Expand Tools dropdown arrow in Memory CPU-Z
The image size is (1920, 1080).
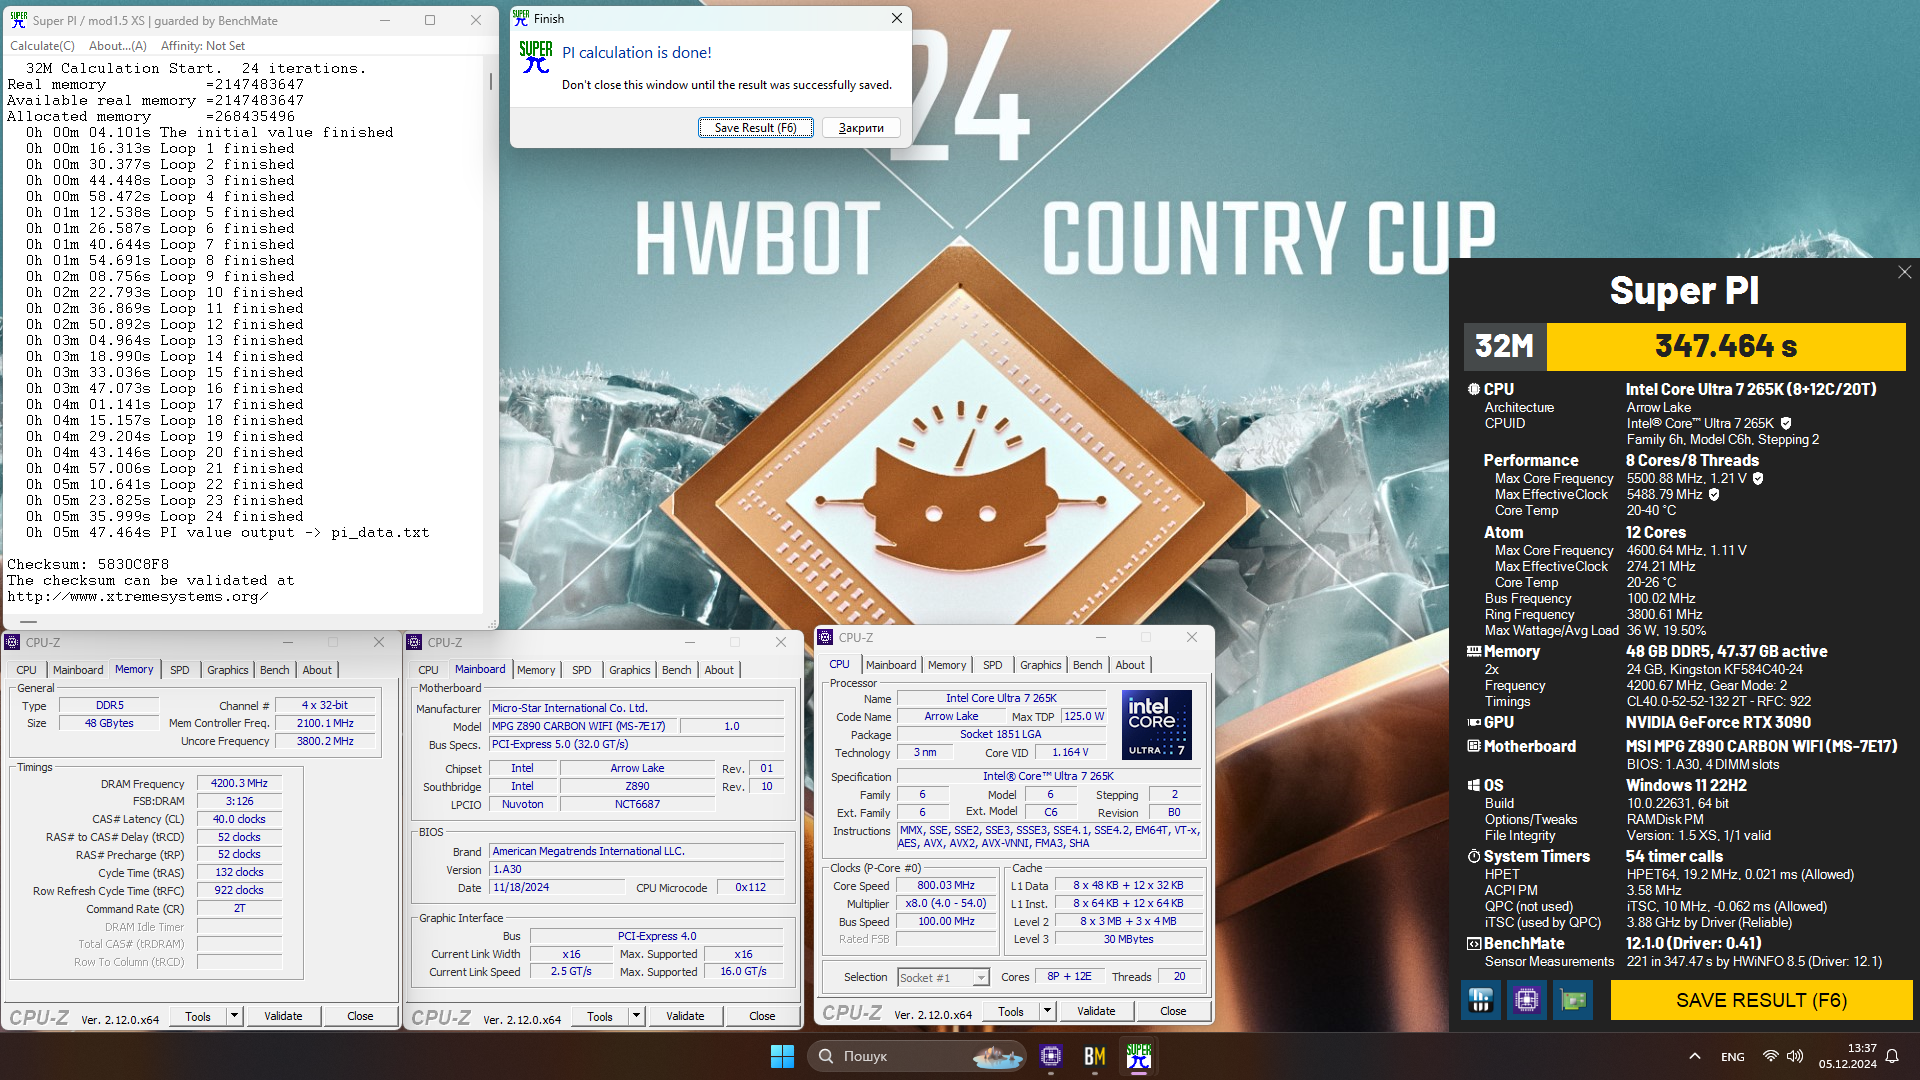pyautogui.click(x=234, y=1016)
